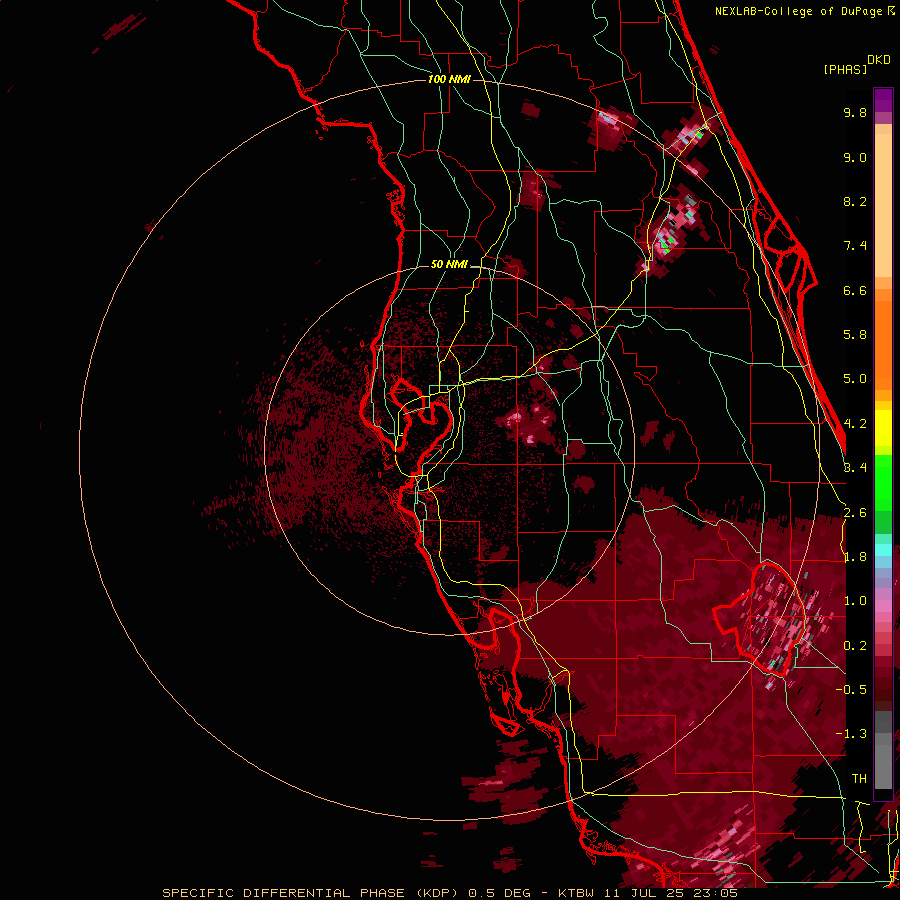900x900 pixels.
Task: Click the 2.6 value on the KDP scale
Action: point(855,513)
